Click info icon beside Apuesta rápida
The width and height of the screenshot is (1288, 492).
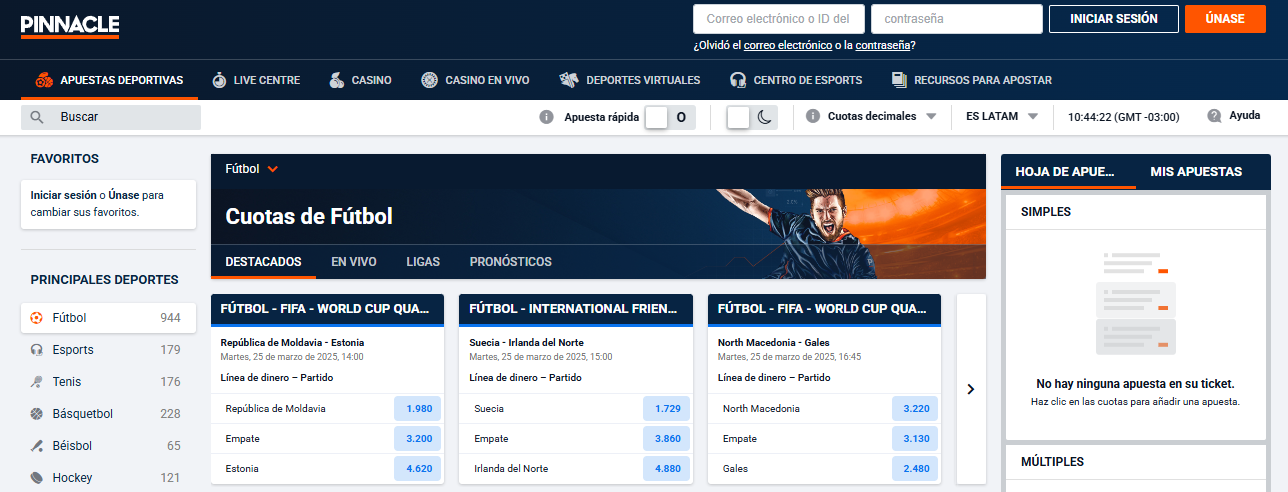[546, 117]
